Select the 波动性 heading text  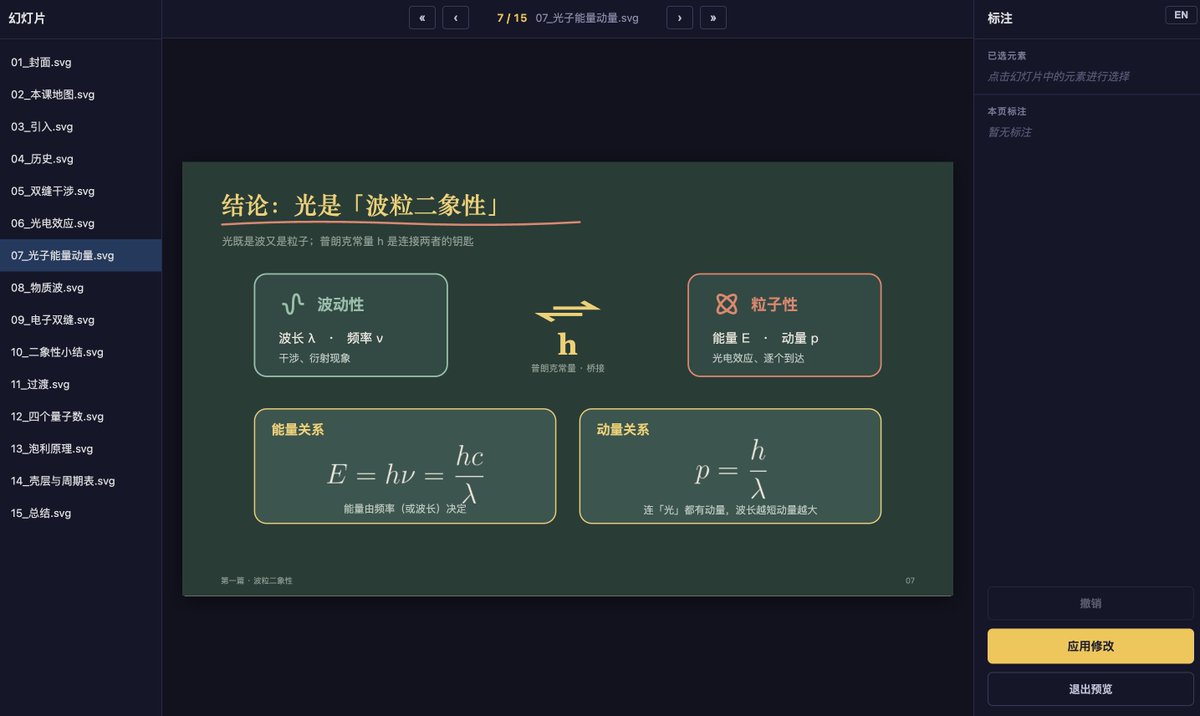(x=341, y=304)
